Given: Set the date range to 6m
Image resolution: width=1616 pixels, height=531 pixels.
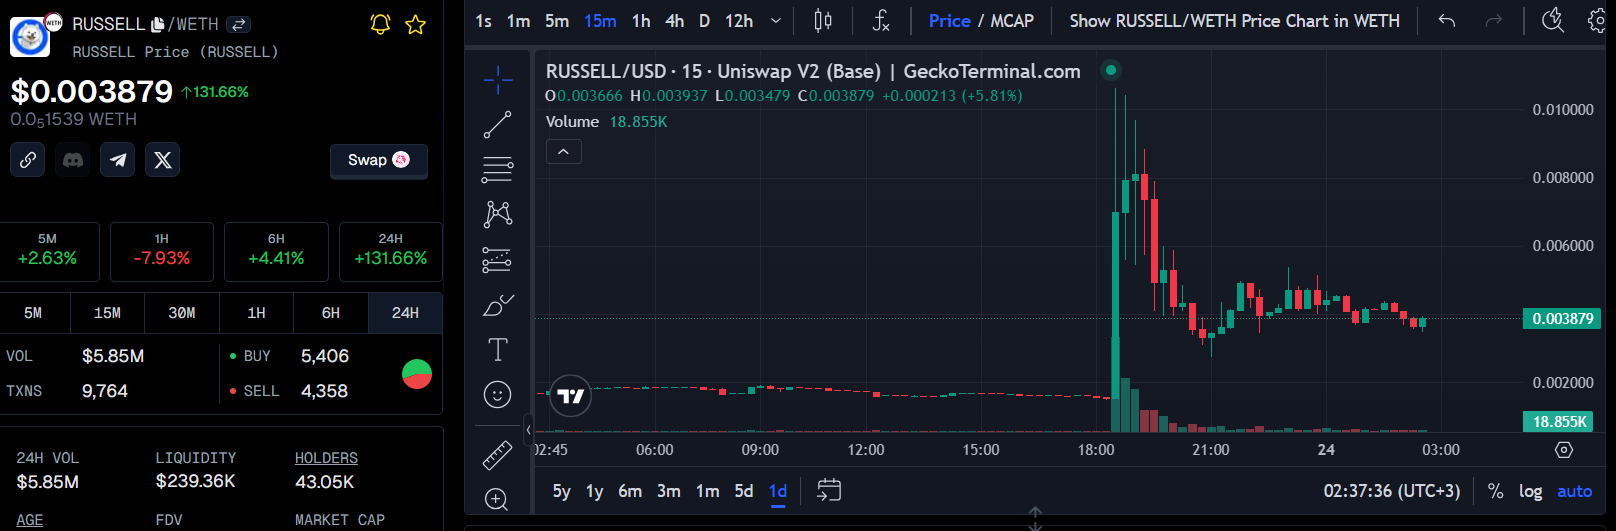Looking at the screenshot, I should (x=630, y=491).
